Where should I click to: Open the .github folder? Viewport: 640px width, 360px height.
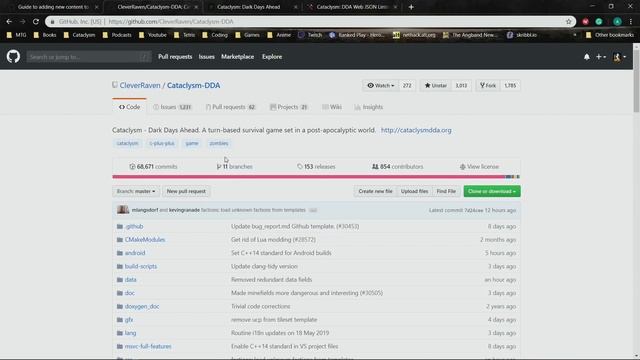click(134, 226)
